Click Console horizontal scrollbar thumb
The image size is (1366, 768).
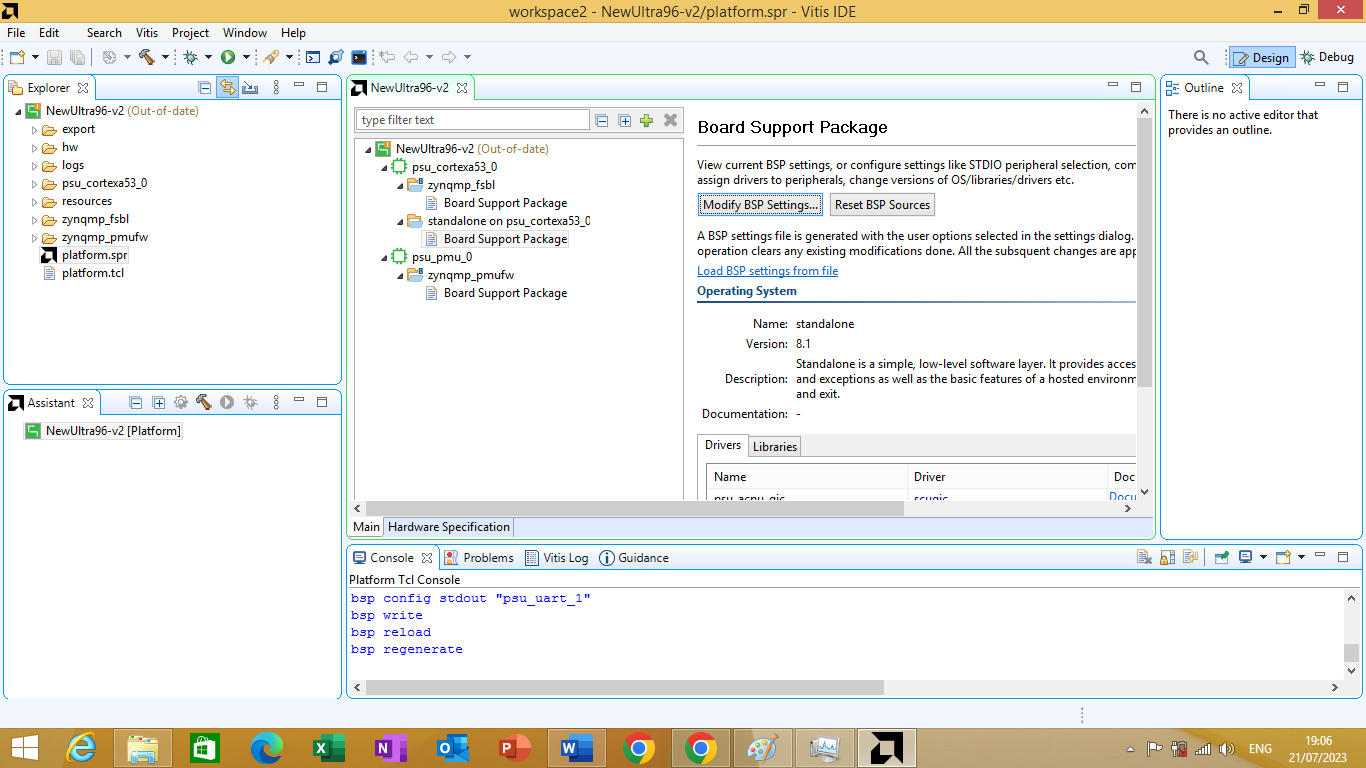pos(625,687)
